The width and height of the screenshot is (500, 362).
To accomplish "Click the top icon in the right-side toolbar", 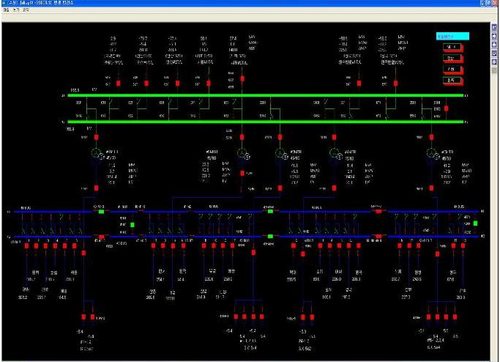I will click(x=495, y=27).
